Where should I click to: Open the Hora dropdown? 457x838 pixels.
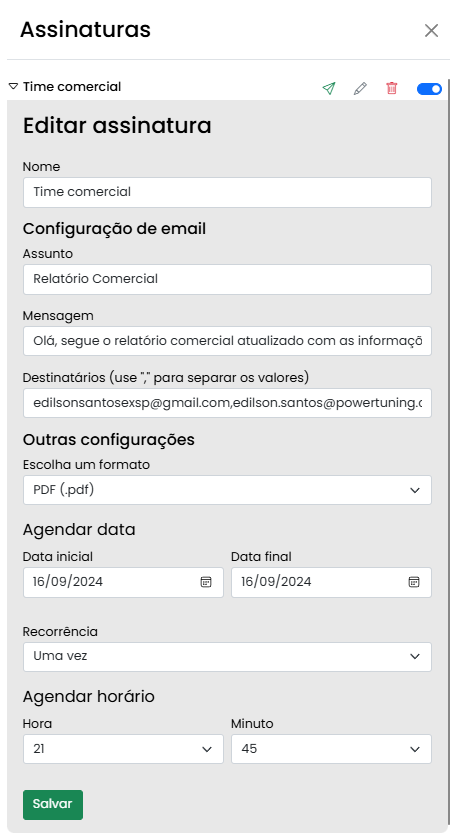click(x=123, y=749)
